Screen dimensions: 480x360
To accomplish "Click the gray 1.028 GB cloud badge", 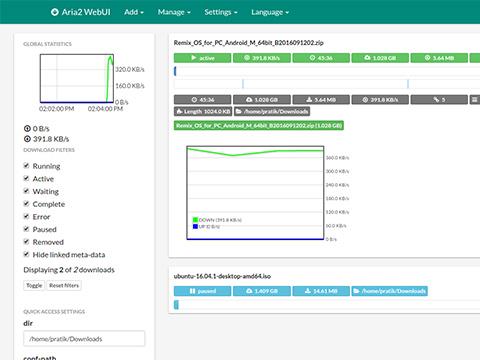I will 262,100.
